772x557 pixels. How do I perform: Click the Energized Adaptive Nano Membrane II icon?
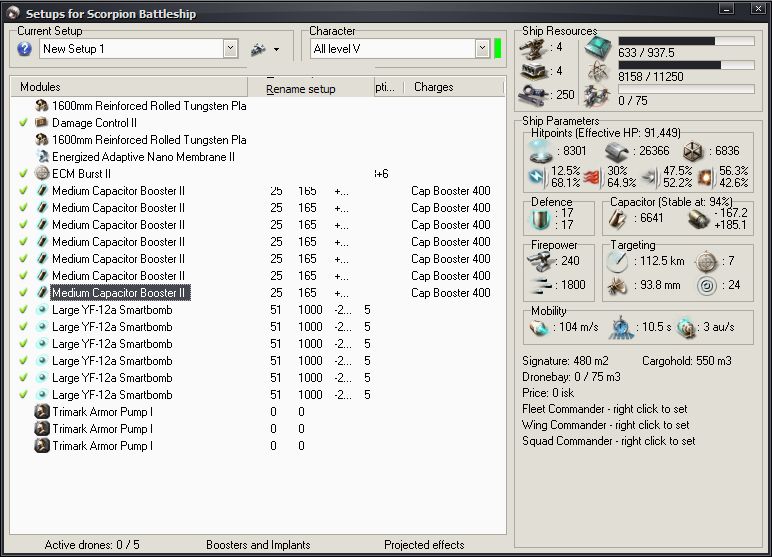[42, 157]
